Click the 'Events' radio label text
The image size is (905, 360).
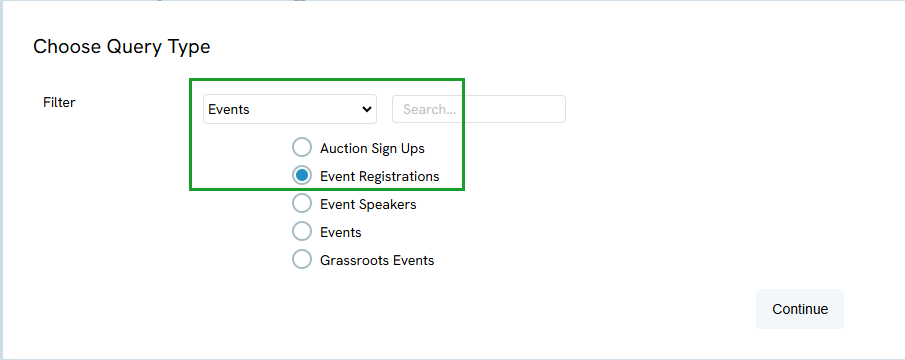pyautogui.click(x=341, y=232)
